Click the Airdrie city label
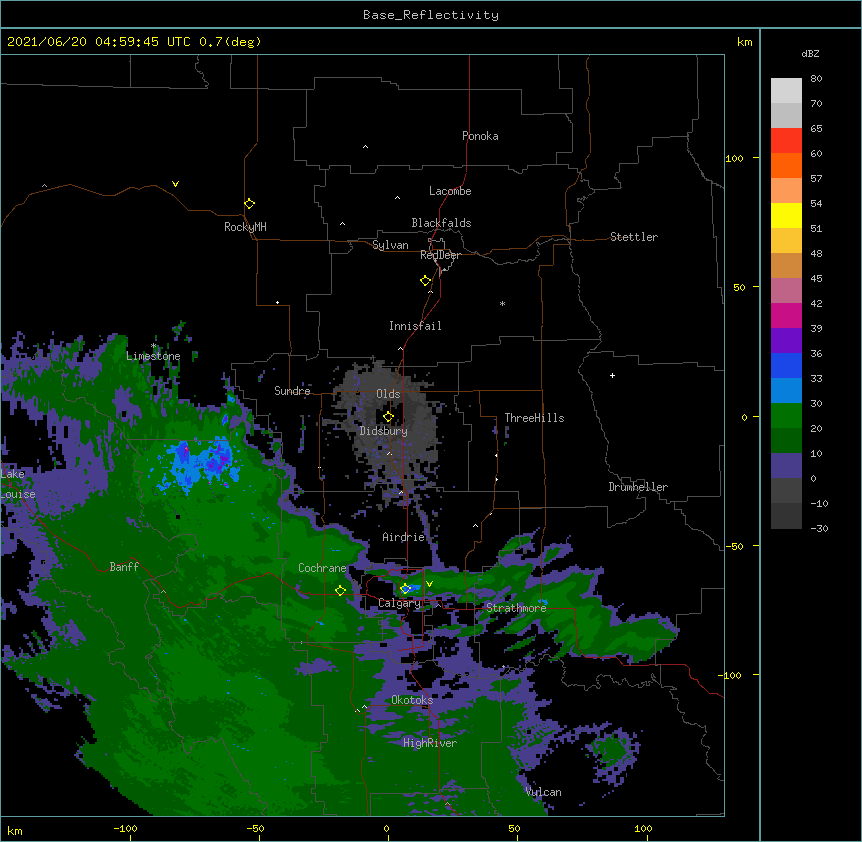 (403, 537)
